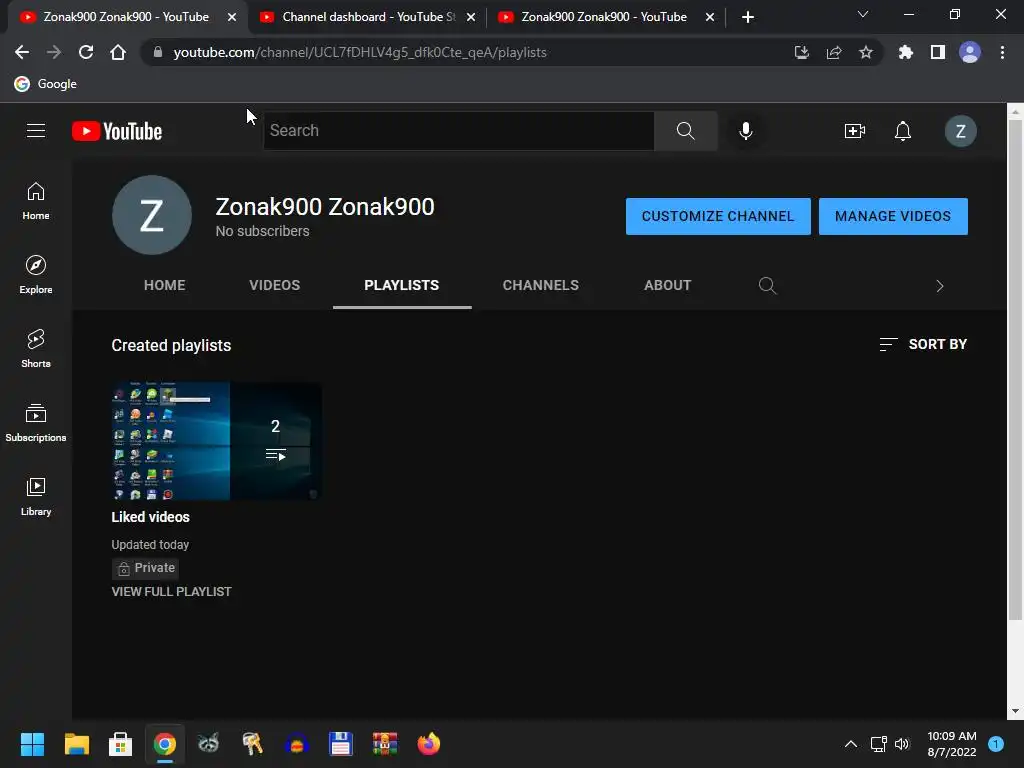Open Liked videos playlist thumbnail

(216, 441)
